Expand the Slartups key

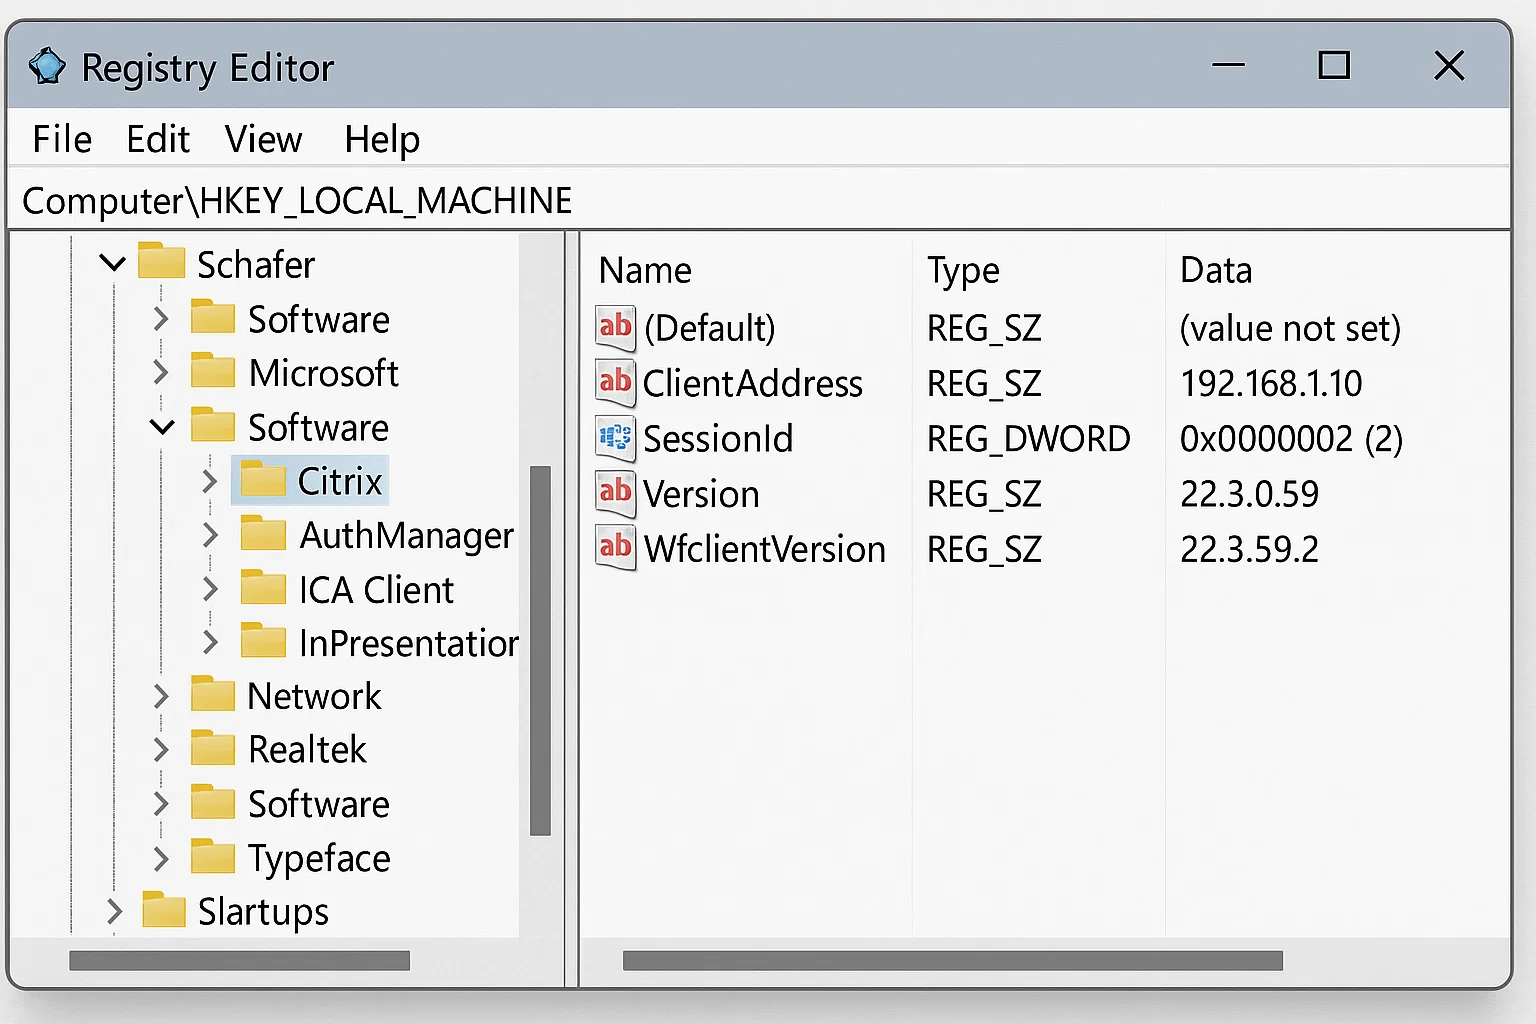[112, 911]
